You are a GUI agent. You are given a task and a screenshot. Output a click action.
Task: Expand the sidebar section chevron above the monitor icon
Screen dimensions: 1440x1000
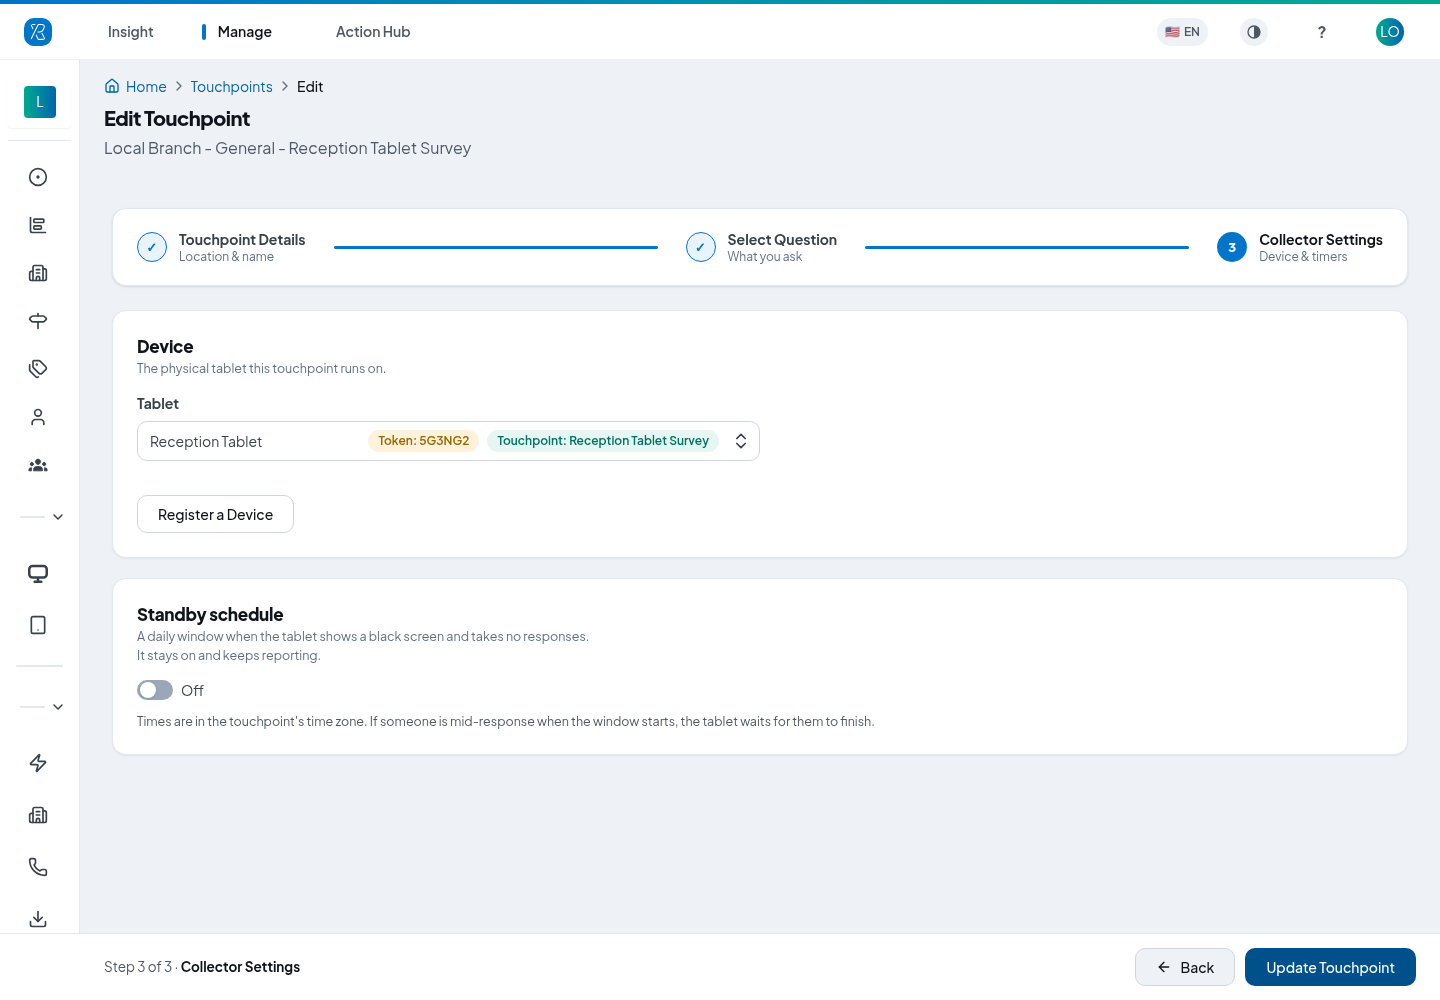coord(58,517)
